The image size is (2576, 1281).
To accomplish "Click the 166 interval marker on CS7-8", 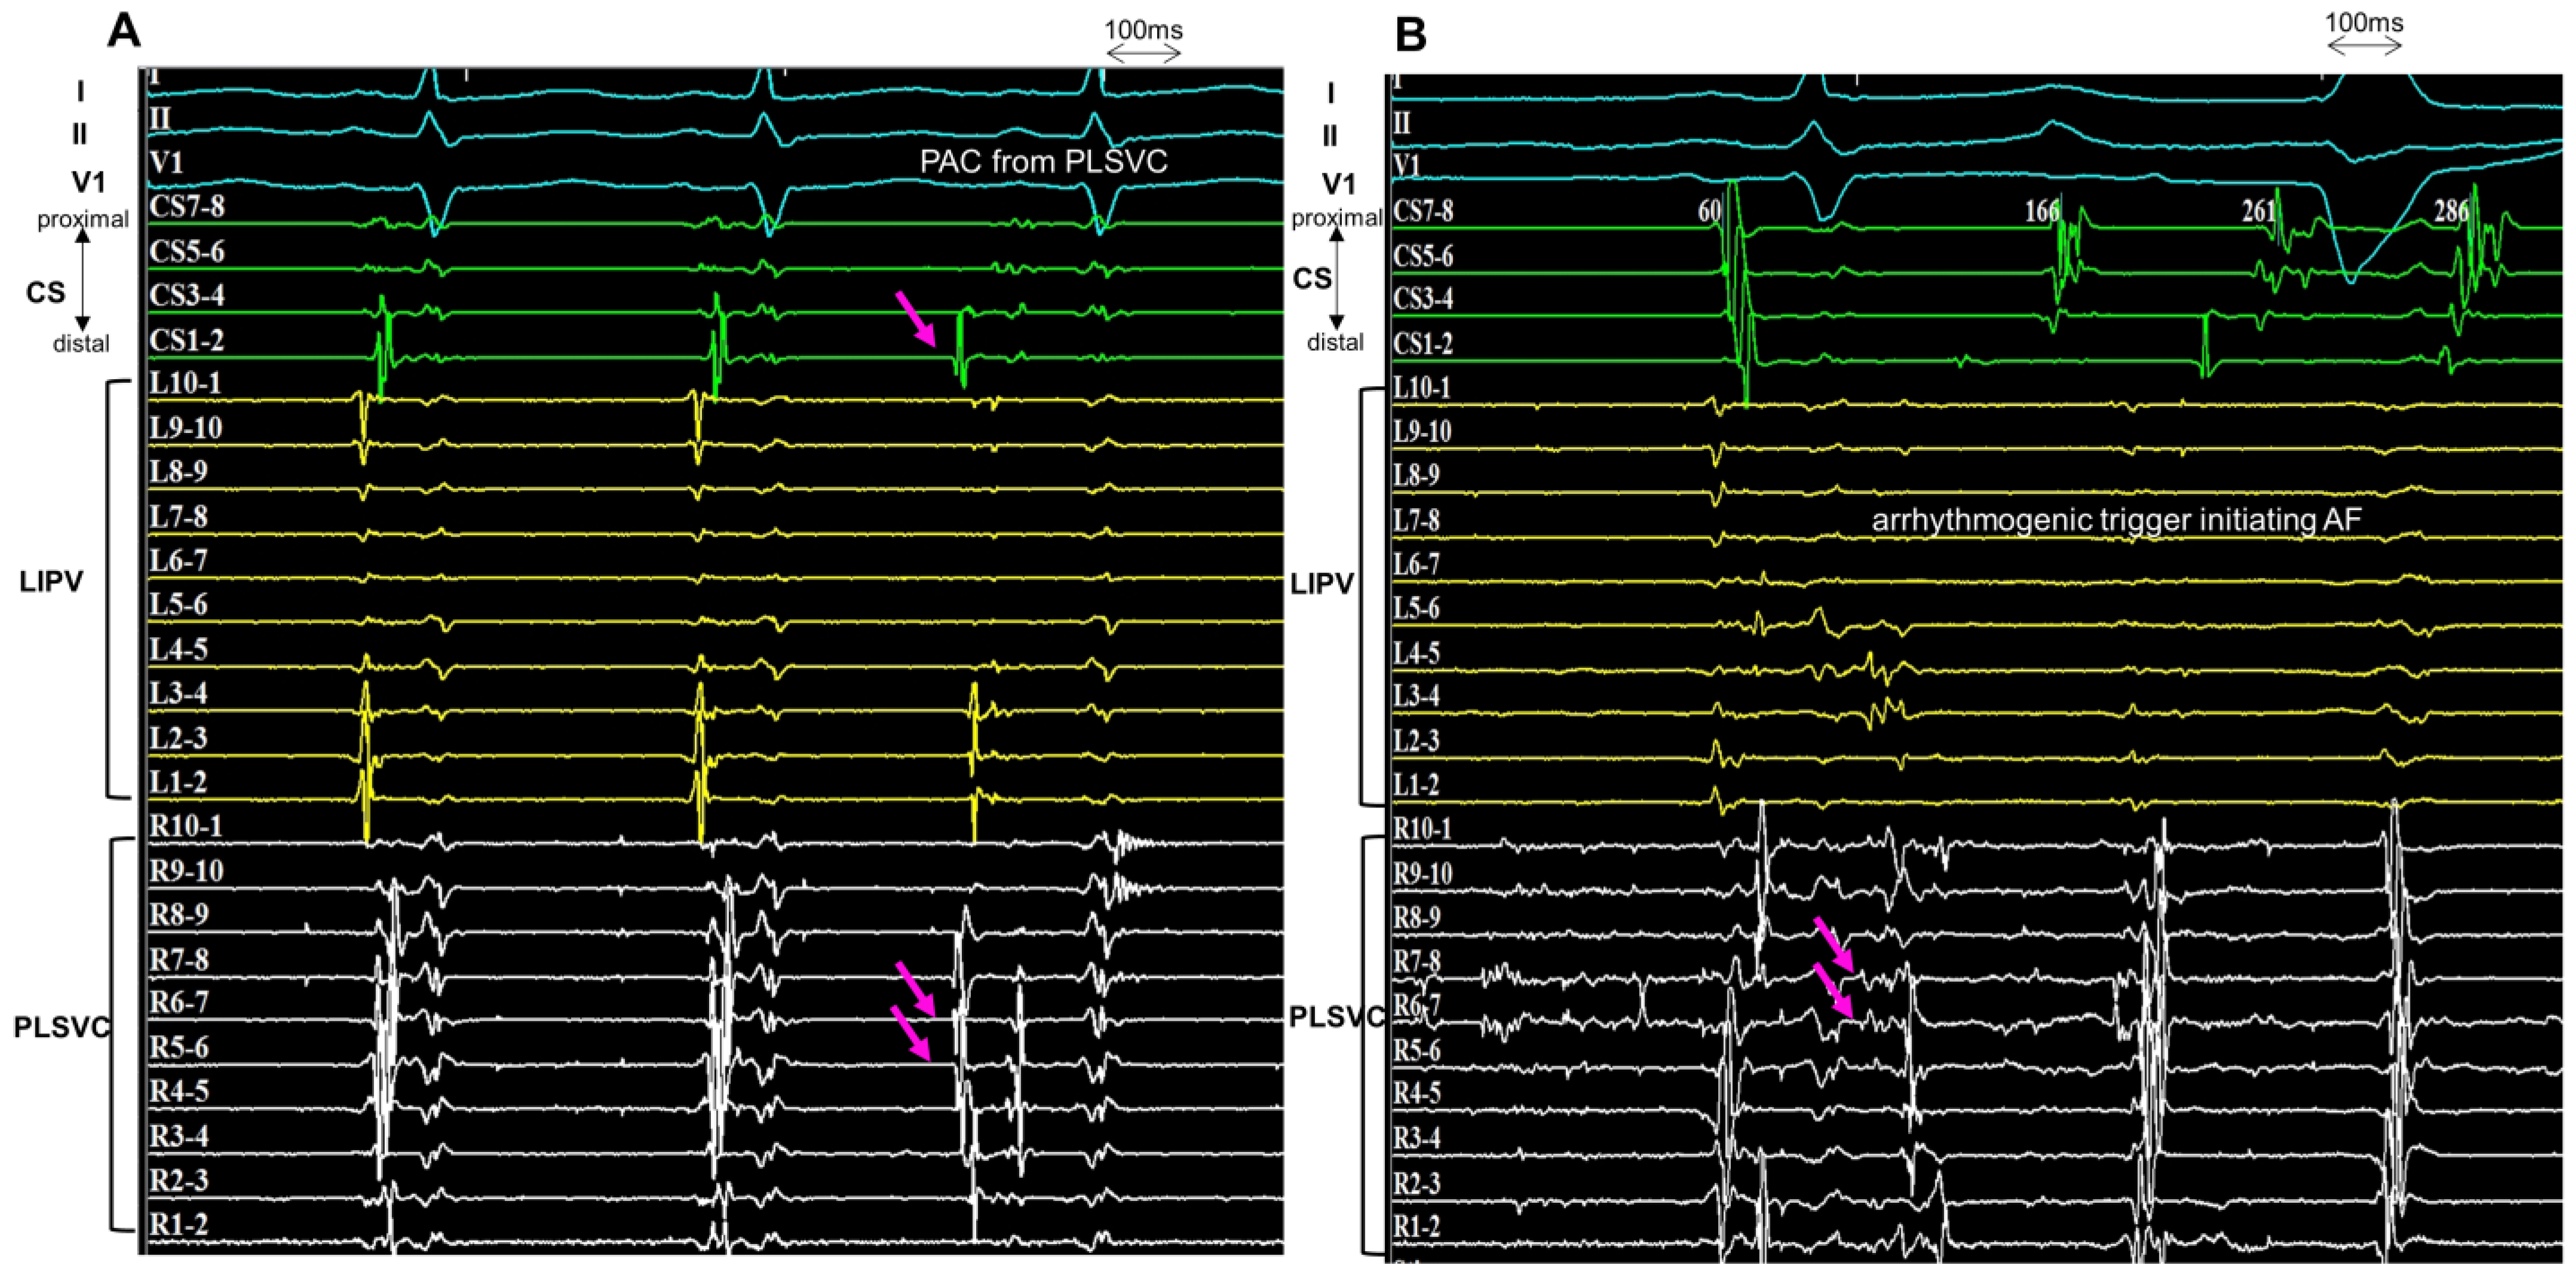I will click(2042, 211).
